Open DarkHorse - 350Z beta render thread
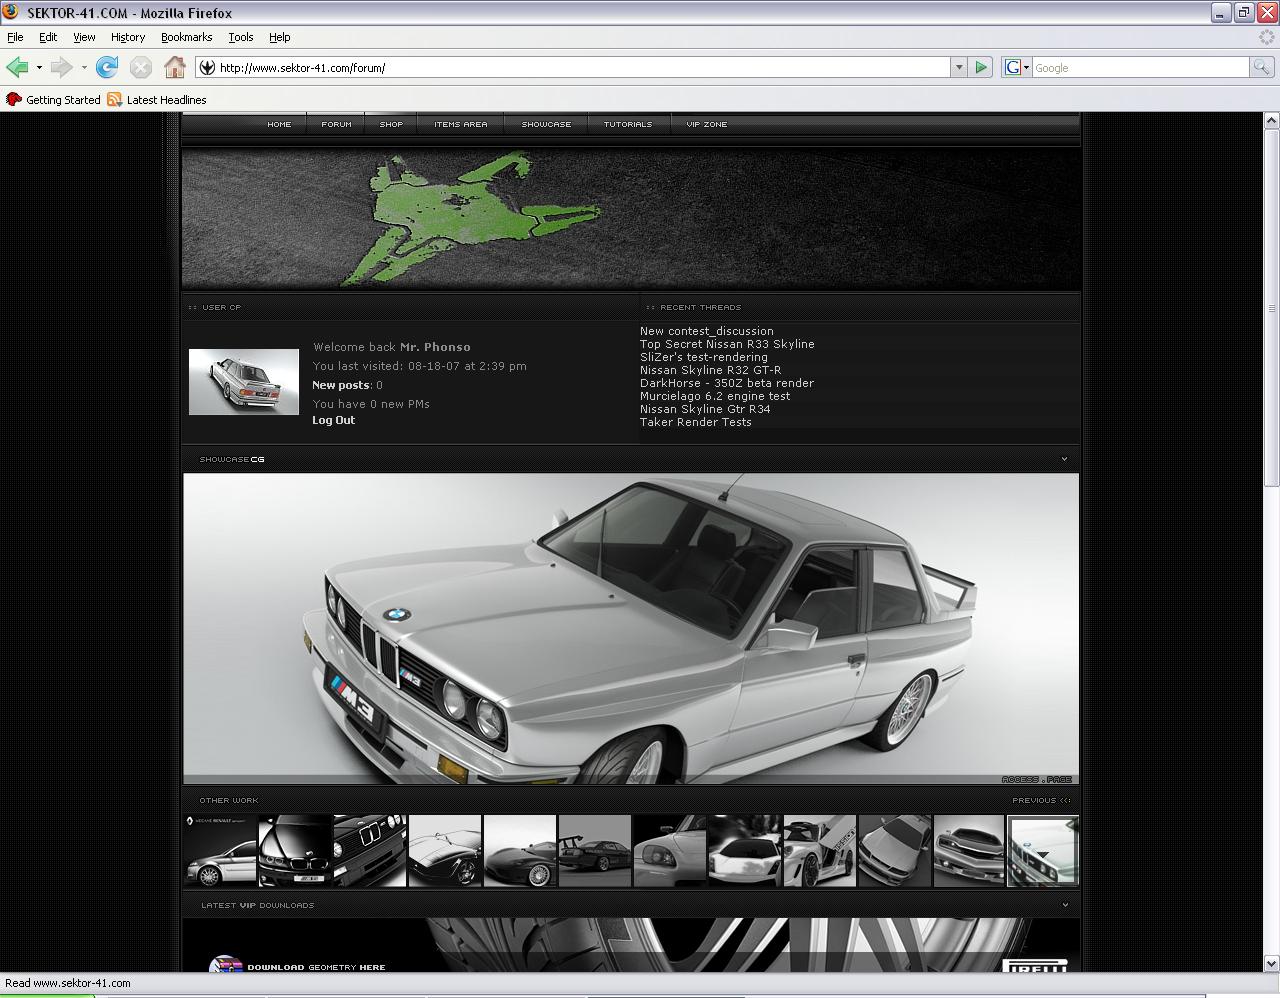 click(x=727, y=383)
